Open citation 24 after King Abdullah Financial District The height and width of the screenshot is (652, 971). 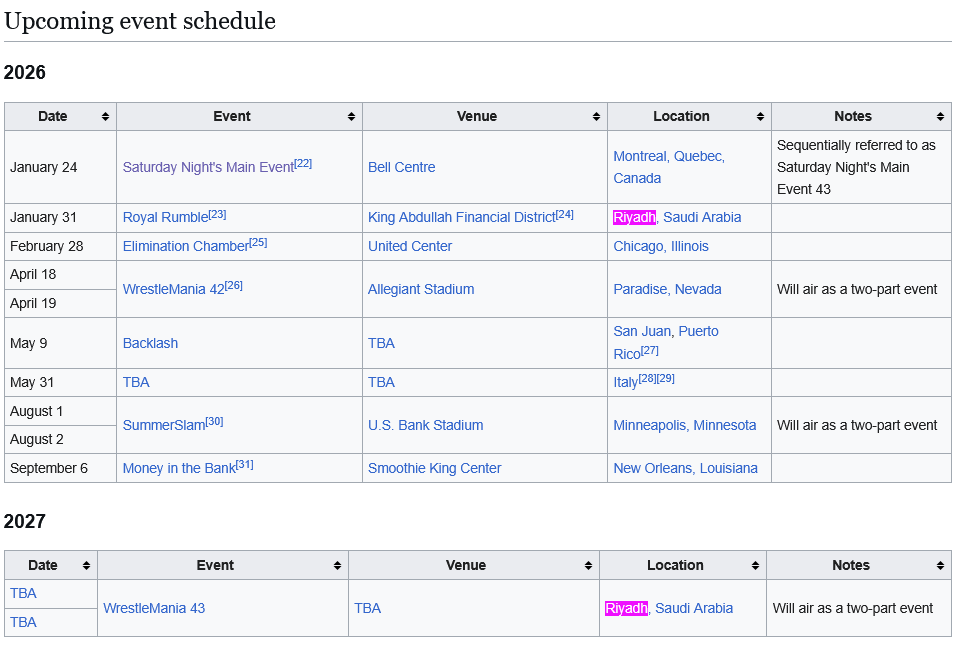click(x=565, y=214)
